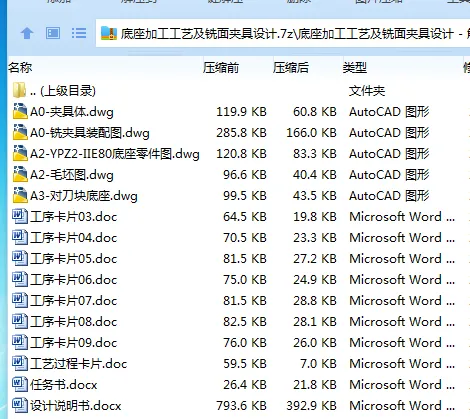Click the Word icon of 工序卡片04.doc
Image resolution: width=470 pixels, height=419 pixels.
click(x=20, y=237)
